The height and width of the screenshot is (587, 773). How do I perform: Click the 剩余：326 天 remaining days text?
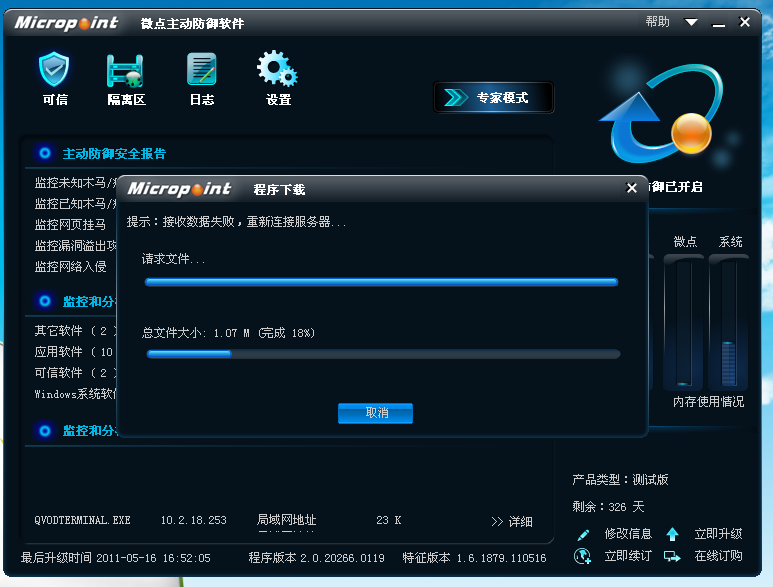pyautogui.click(x=608, y=507)
